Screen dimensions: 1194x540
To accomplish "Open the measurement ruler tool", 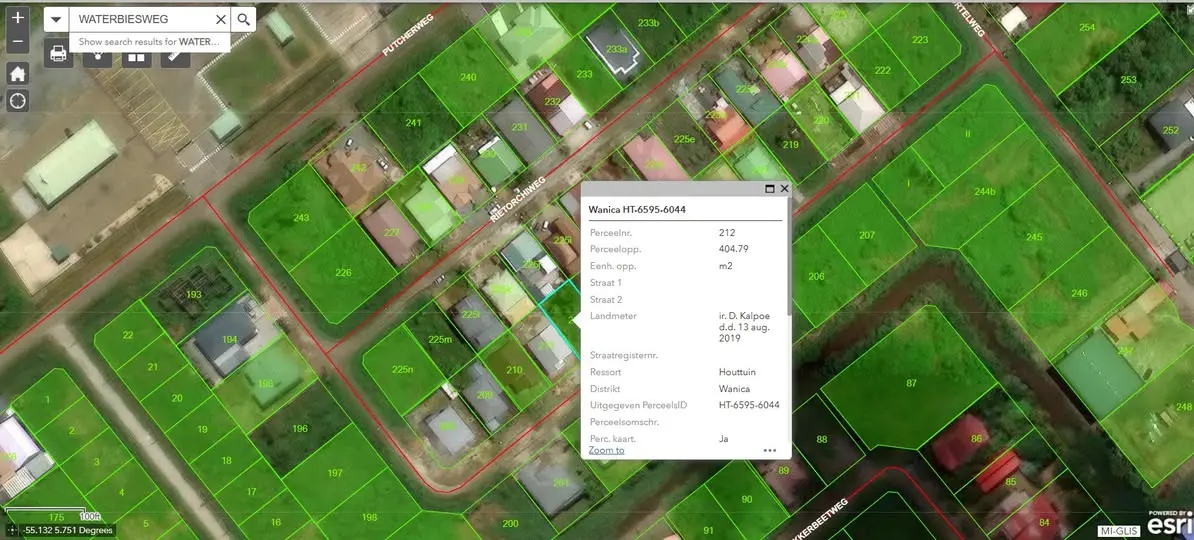I will 175,55.
